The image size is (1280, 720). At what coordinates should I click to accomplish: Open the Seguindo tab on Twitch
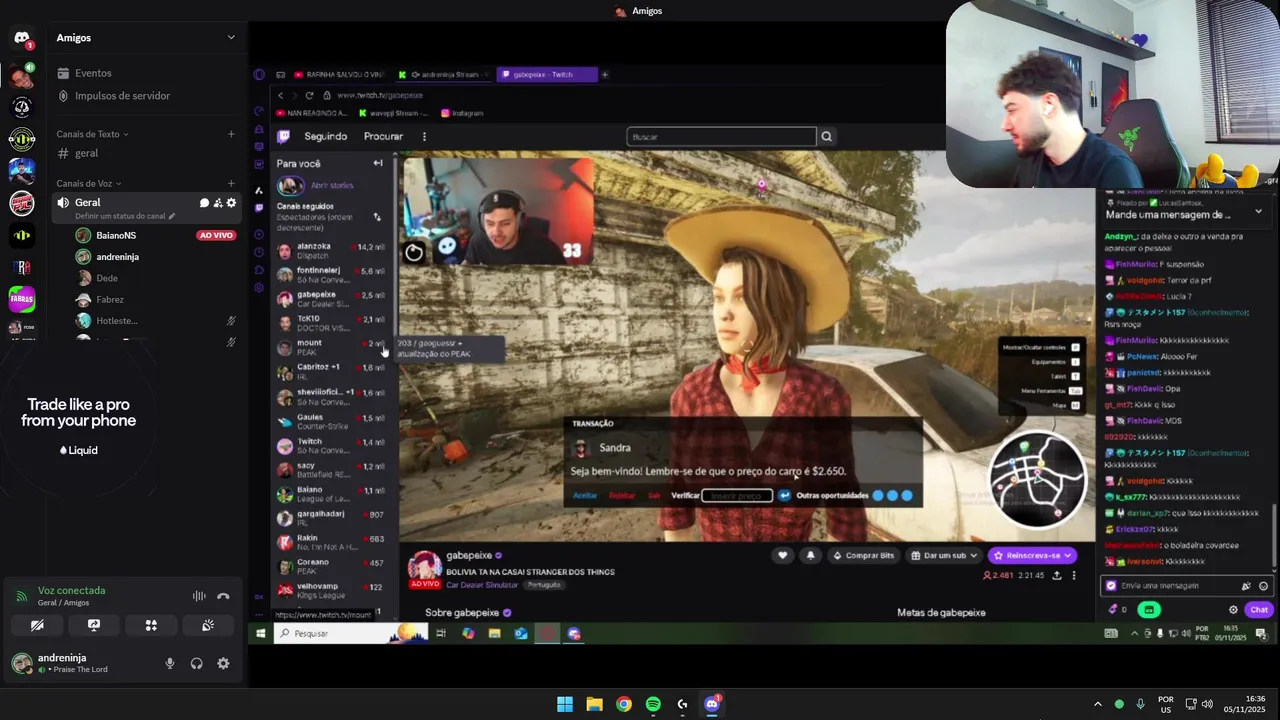point(326,136)
